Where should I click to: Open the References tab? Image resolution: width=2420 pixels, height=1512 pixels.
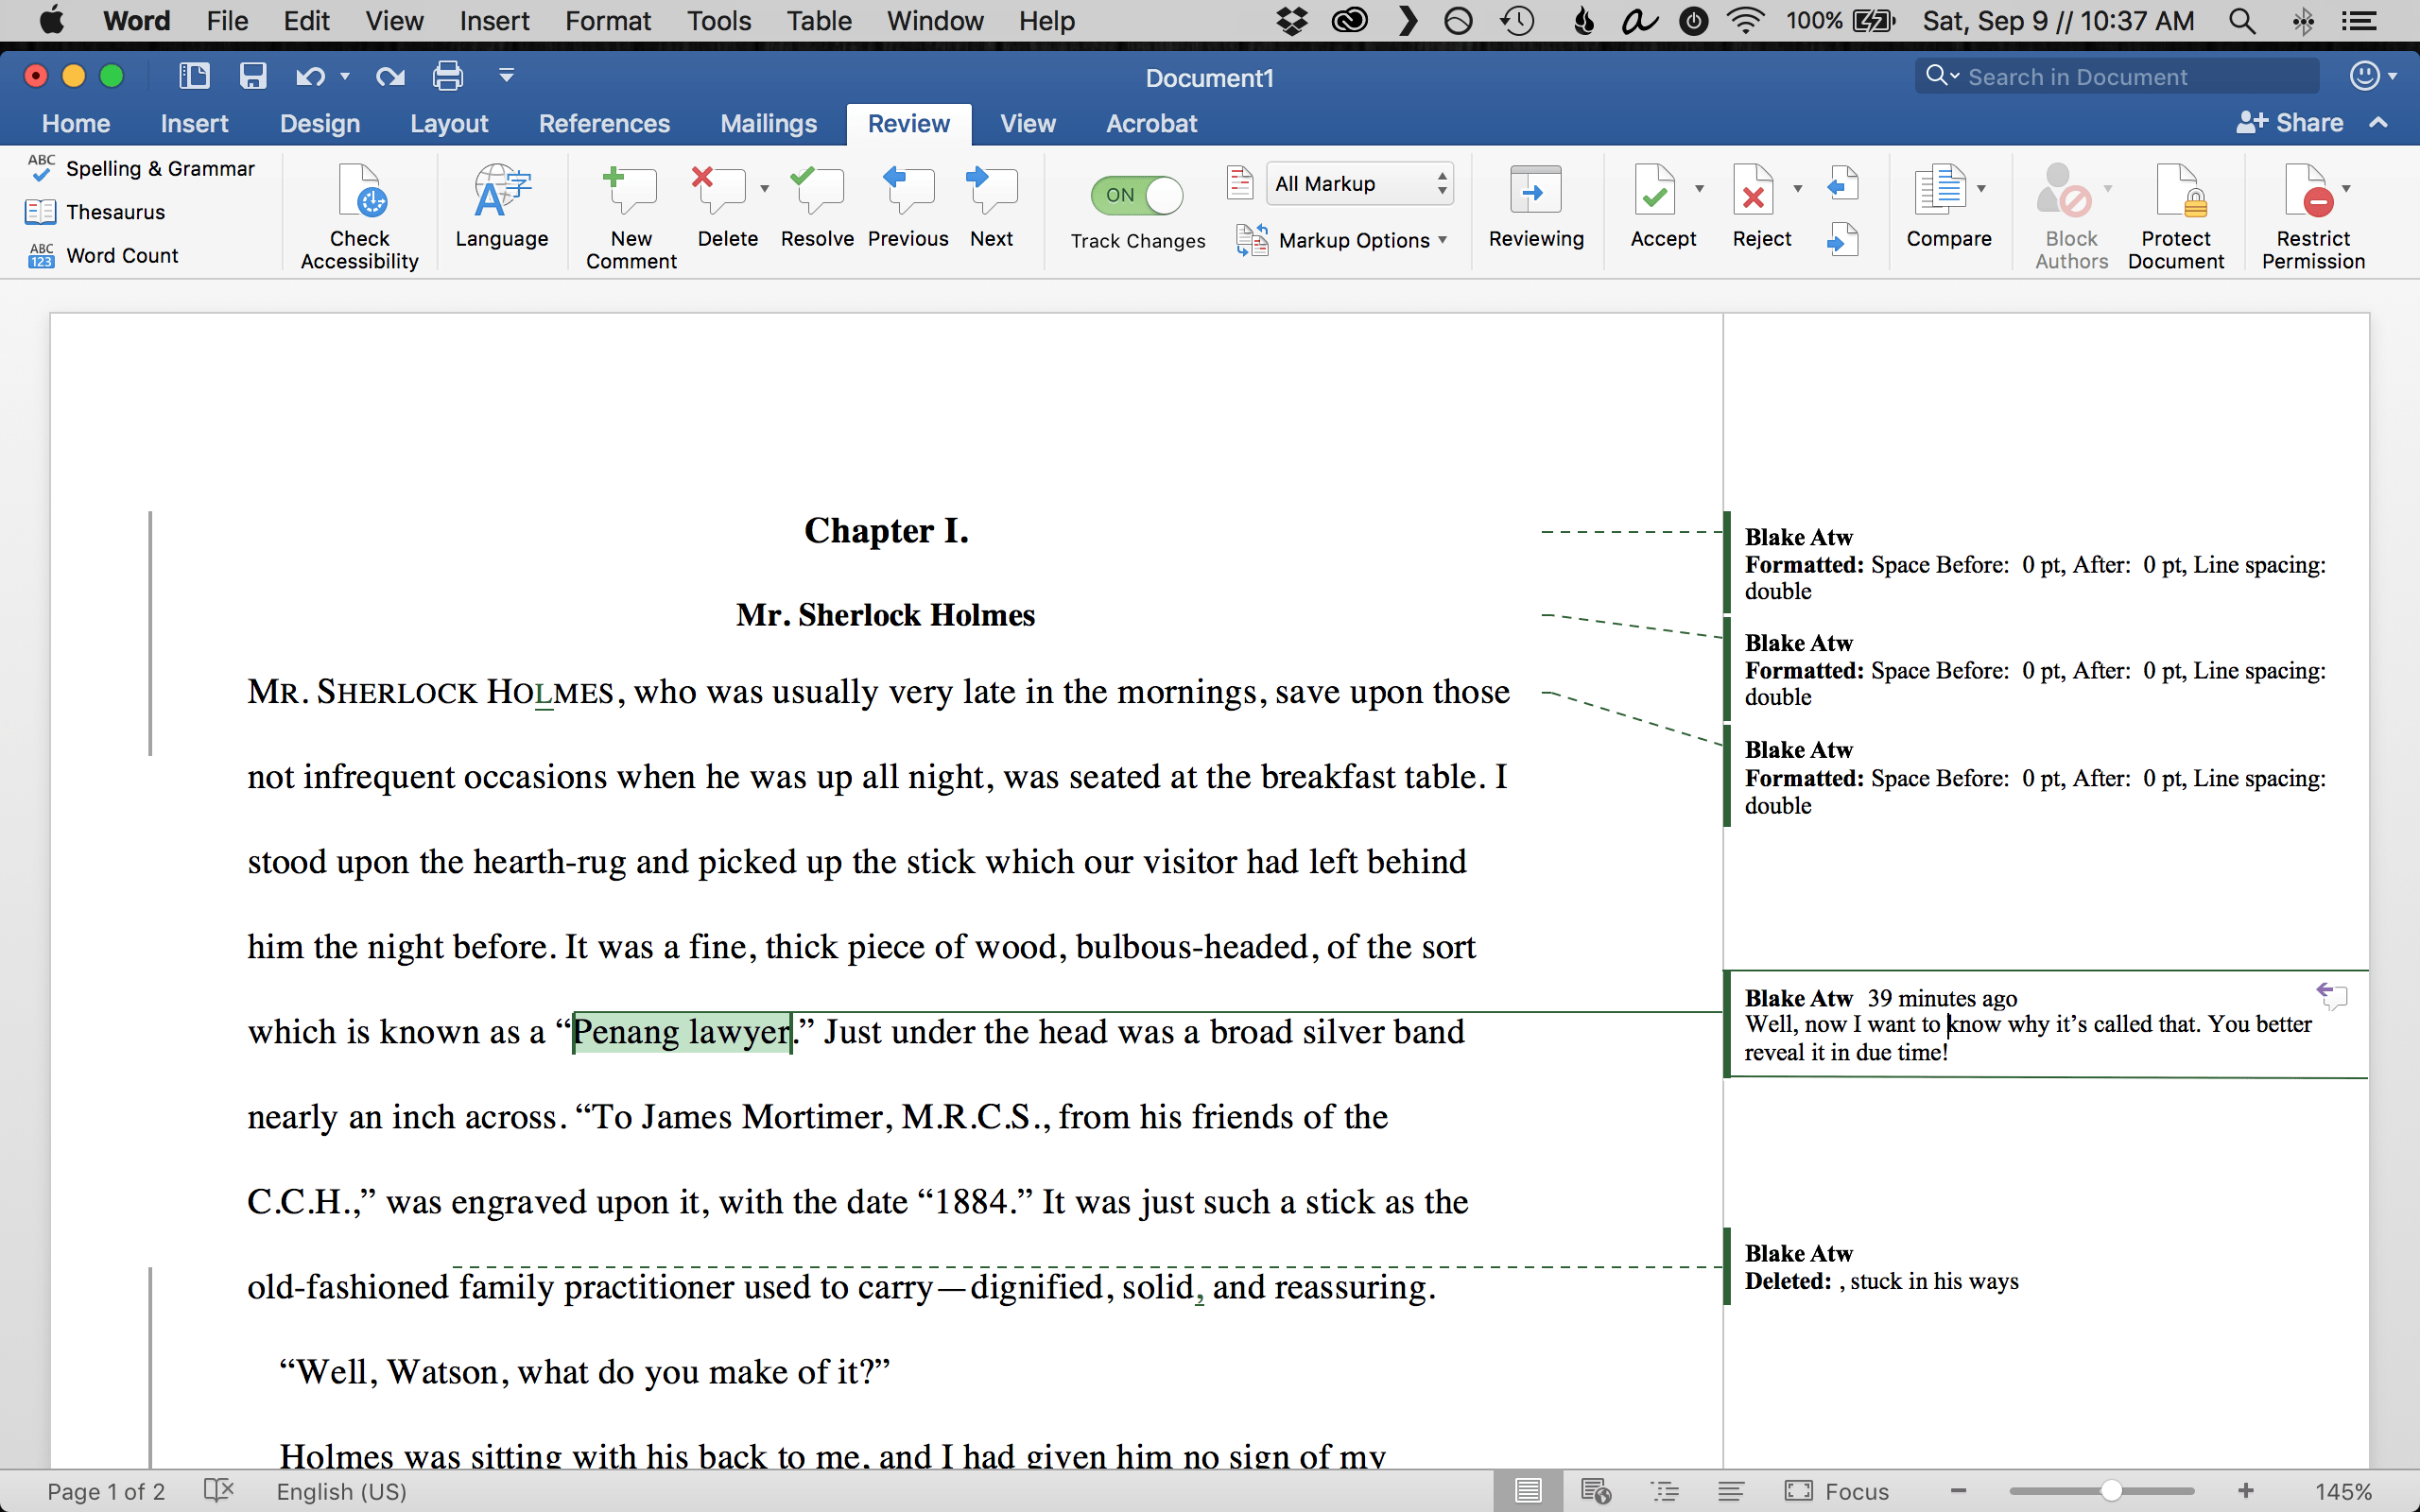click(x=604, y=123)
